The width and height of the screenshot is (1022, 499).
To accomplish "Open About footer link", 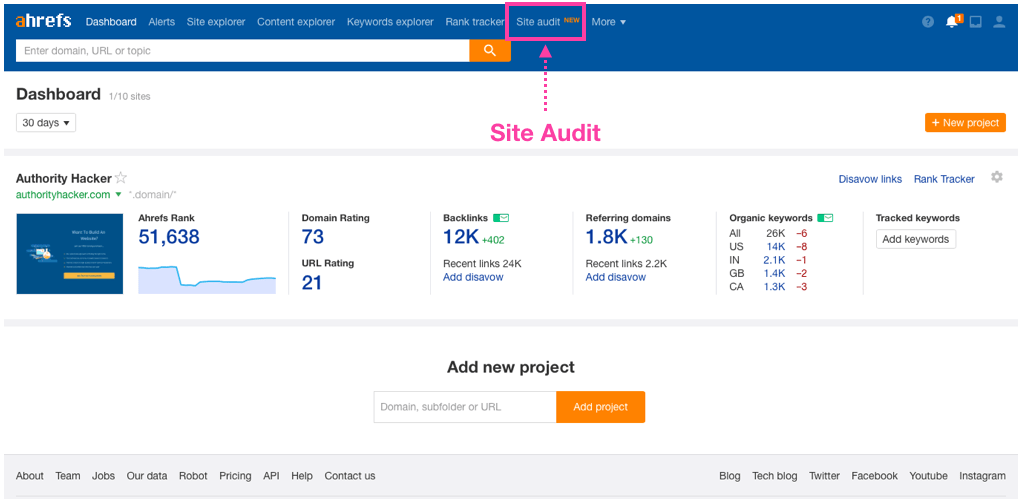I will (30, 476).
